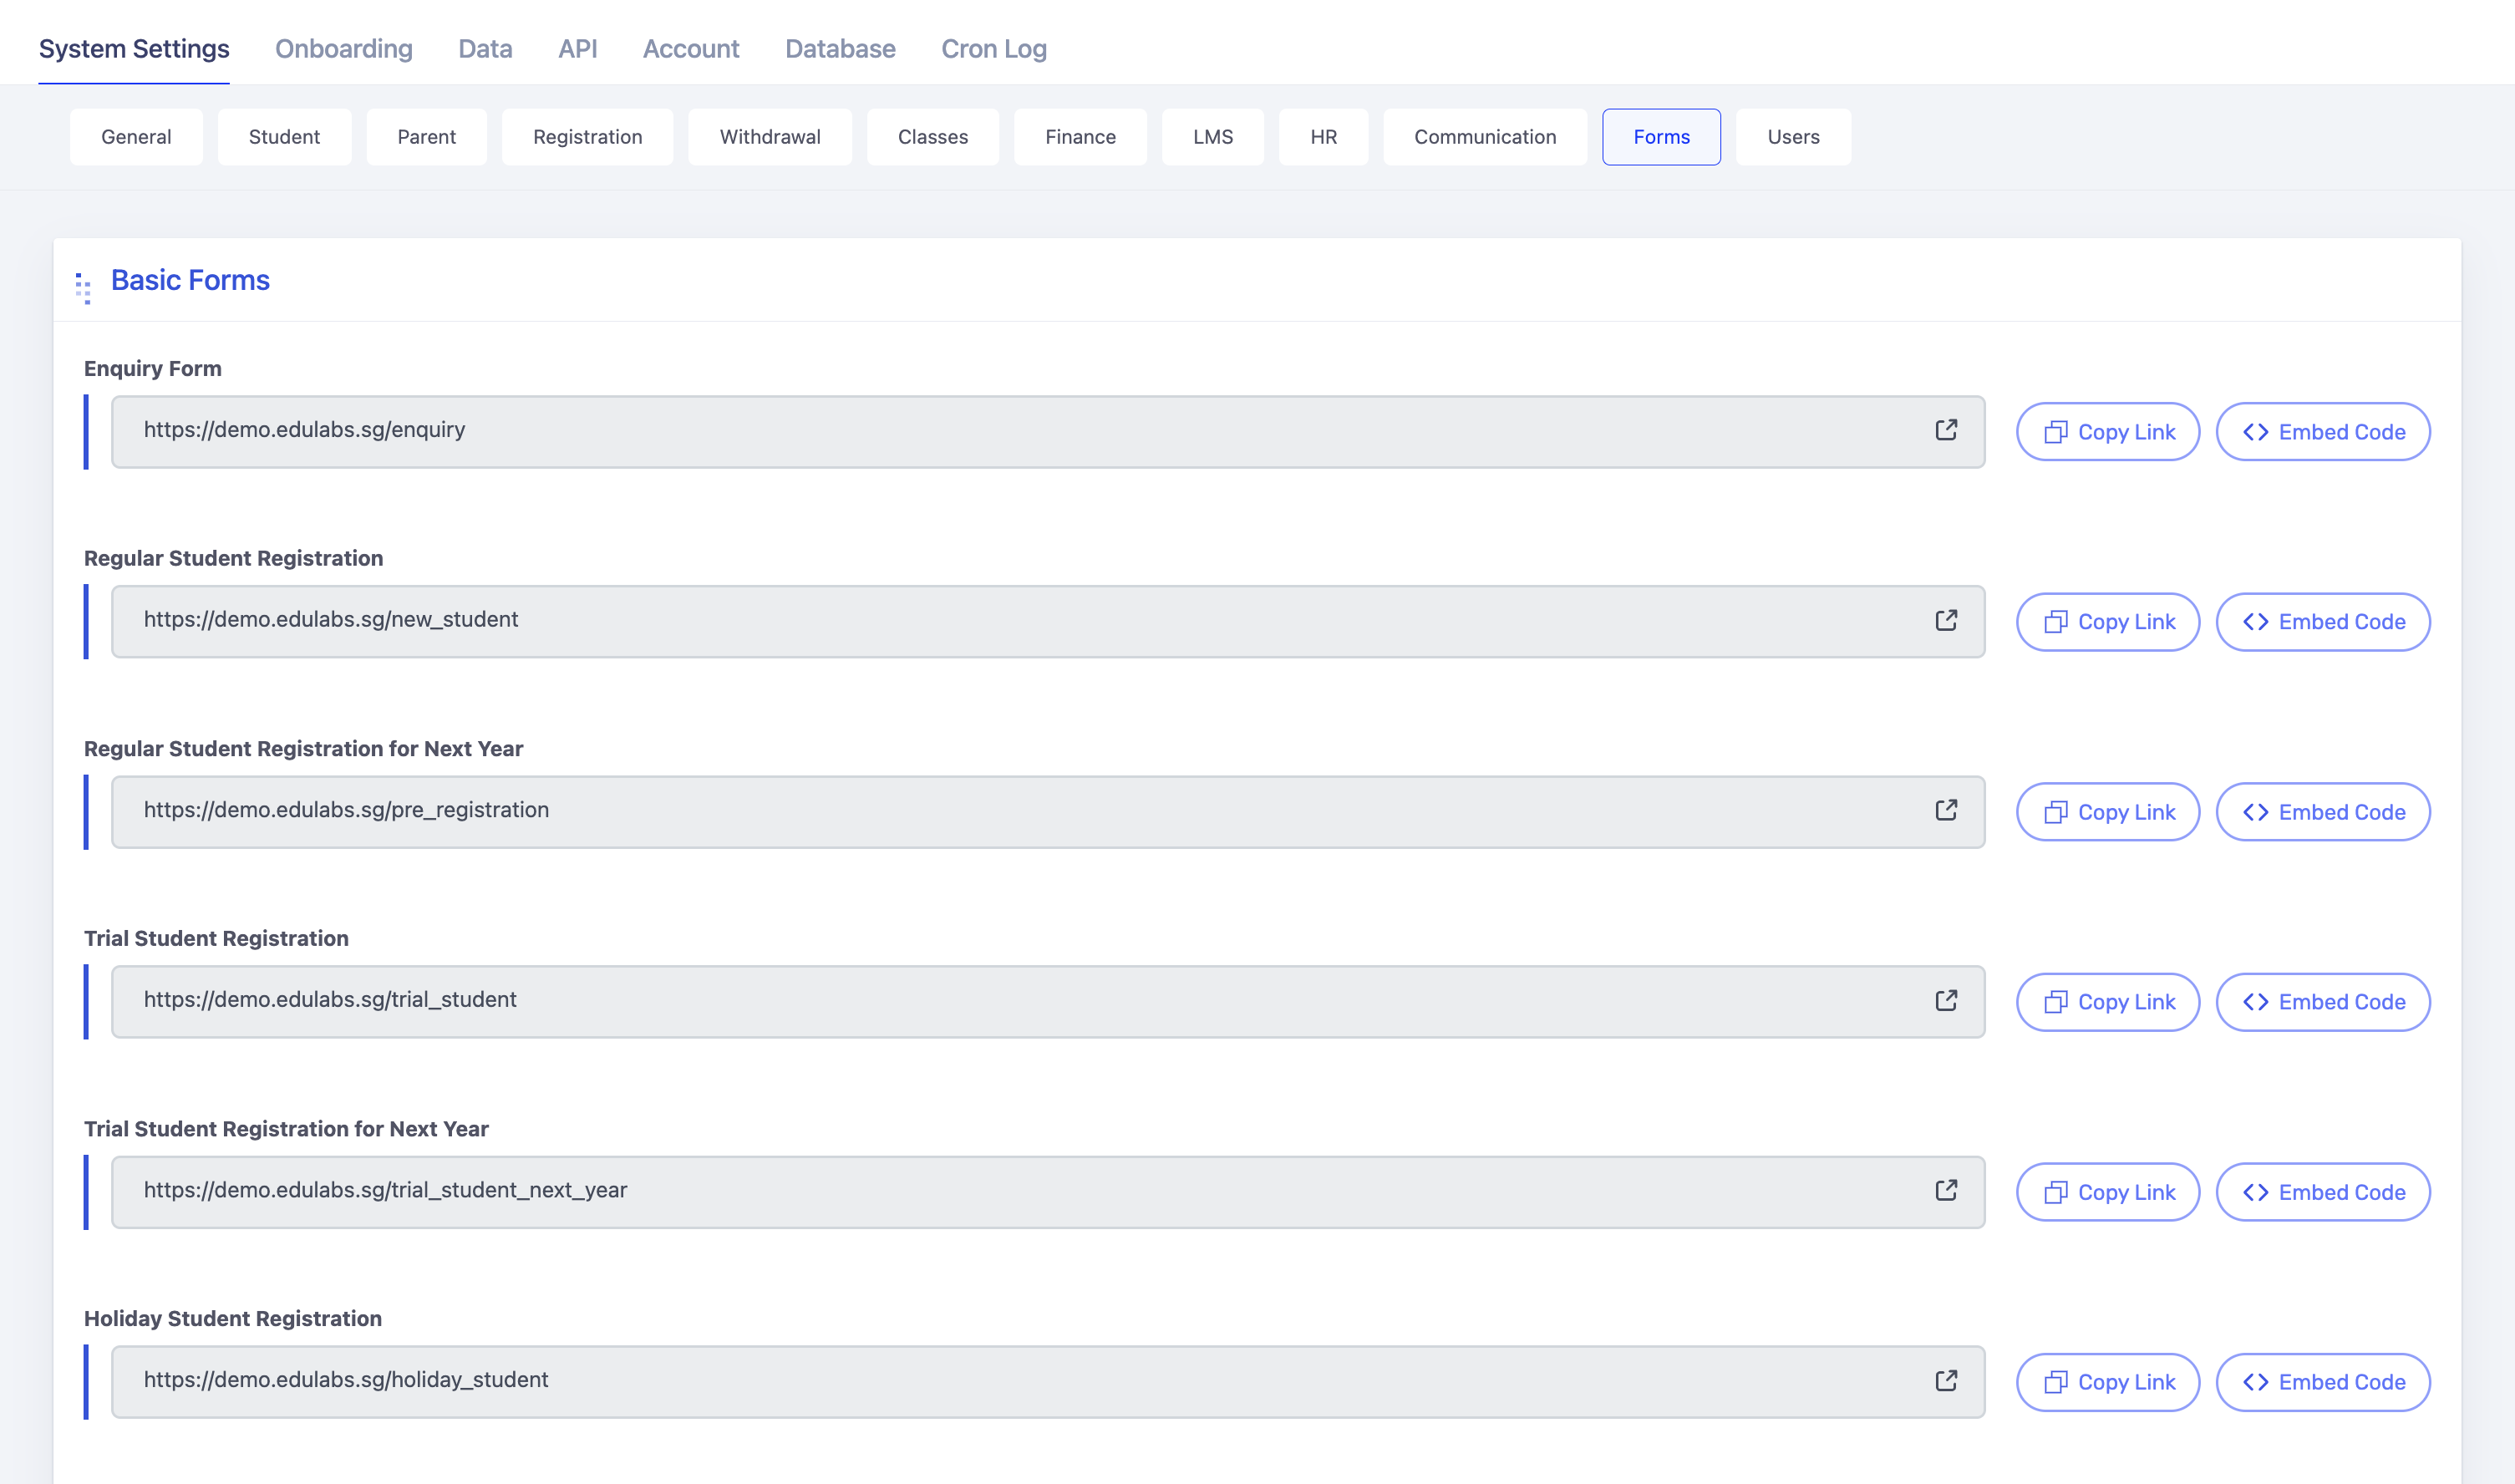Get embed code for Holiday Student Registration
Image resolution: width=2515 pixels, height=1484 pixels.
click(x=2322, y=1382)
